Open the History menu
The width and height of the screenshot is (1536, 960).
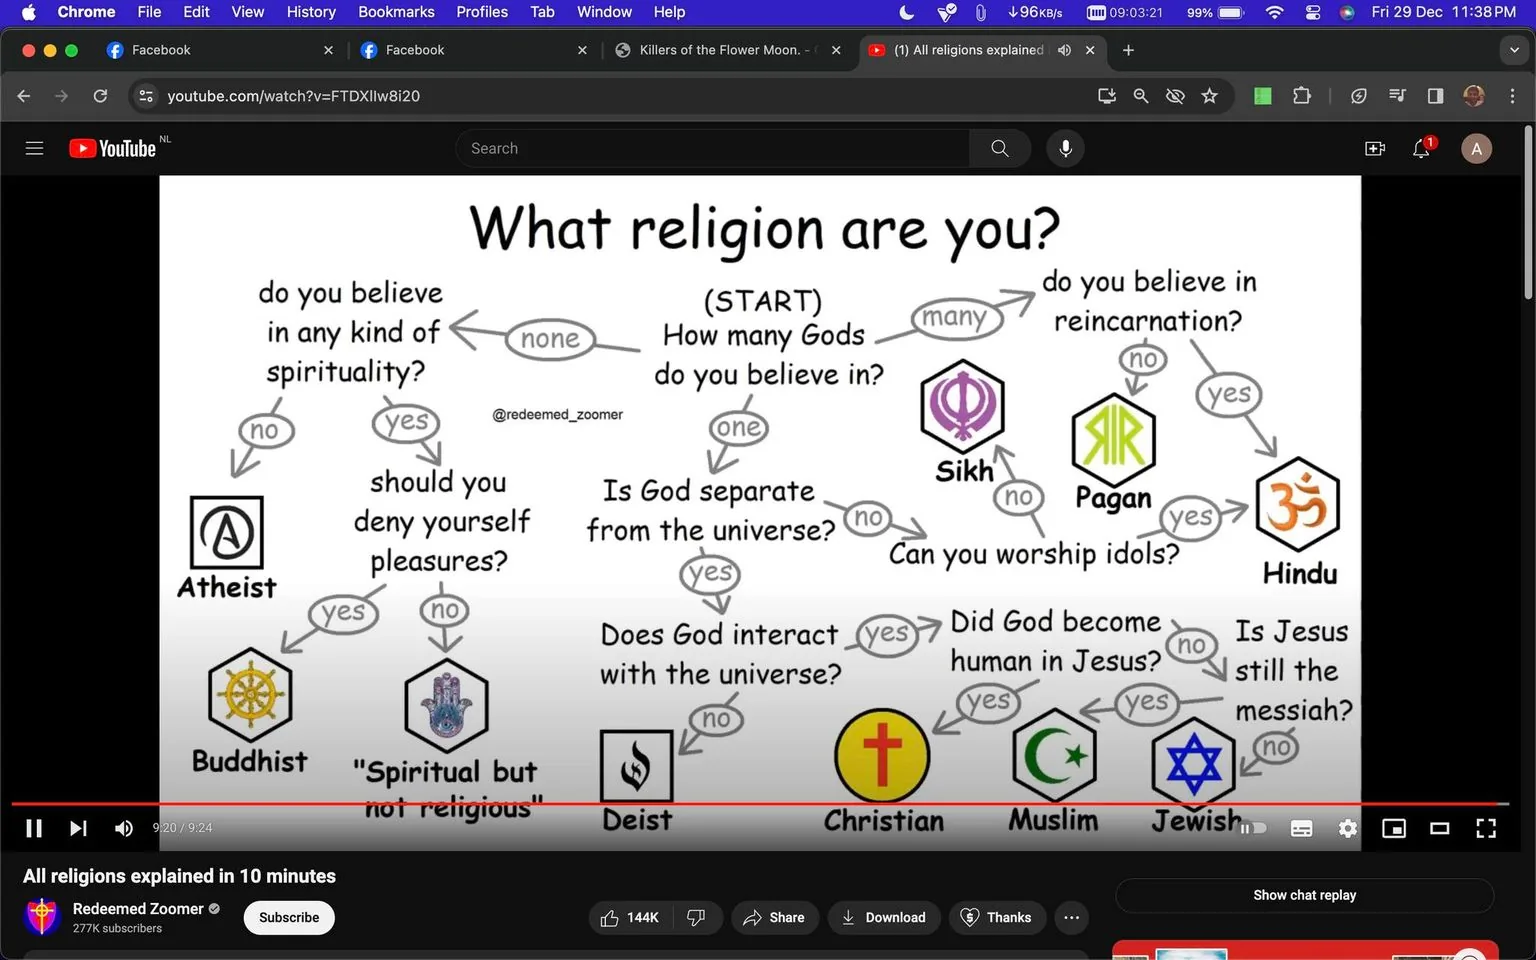[310, 12]
